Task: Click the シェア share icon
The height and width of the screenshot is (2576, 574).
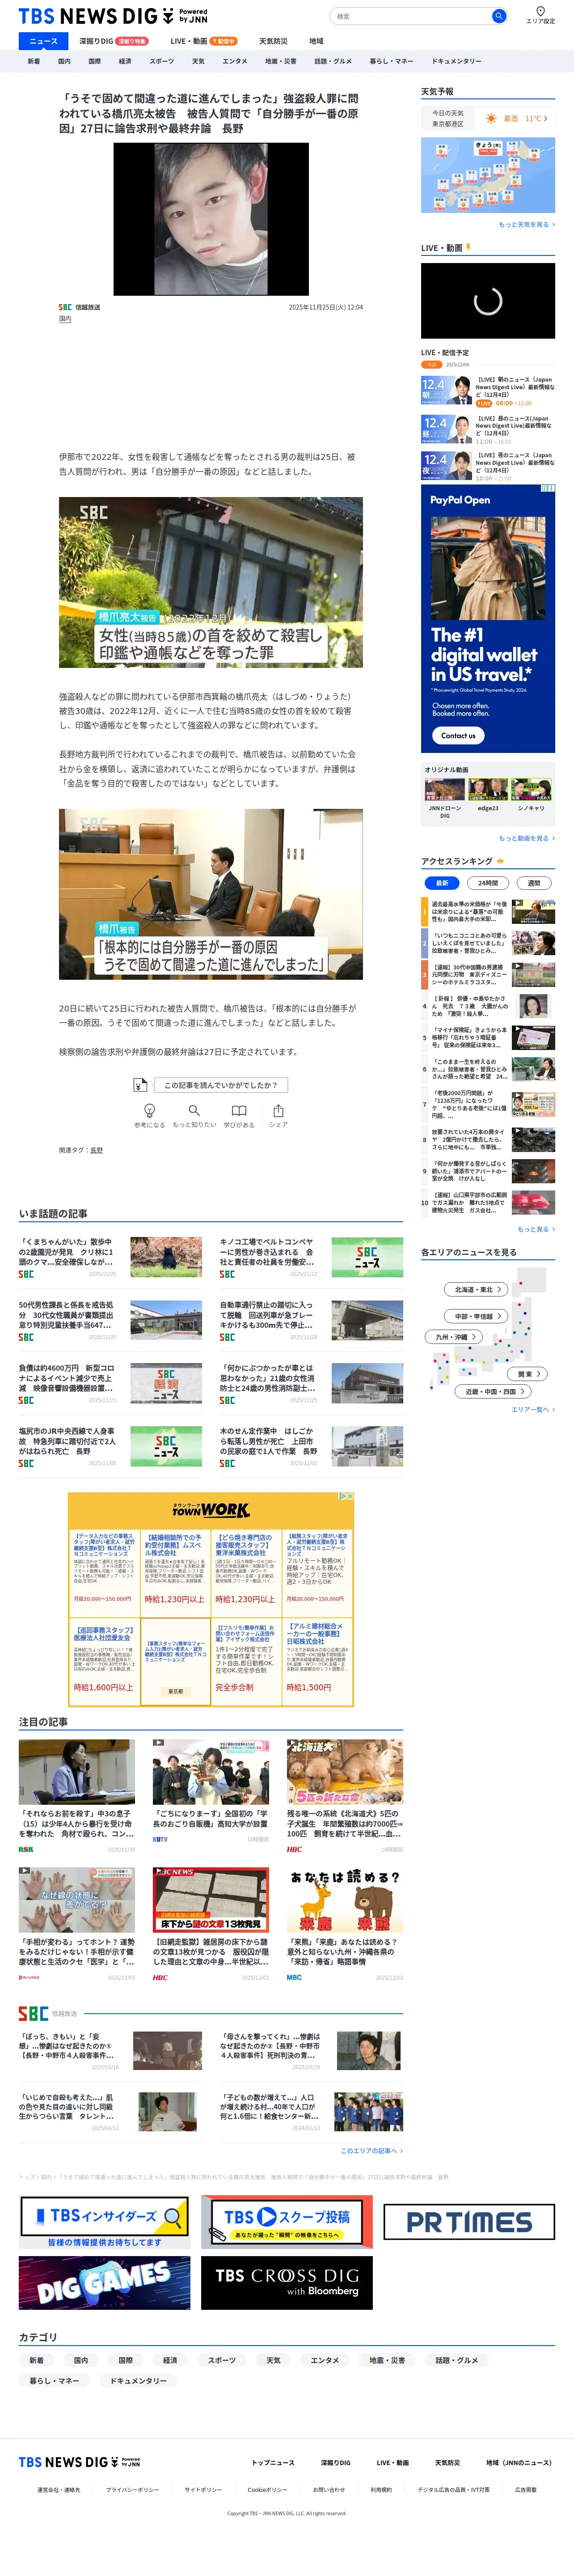Action: (278, 1110)
